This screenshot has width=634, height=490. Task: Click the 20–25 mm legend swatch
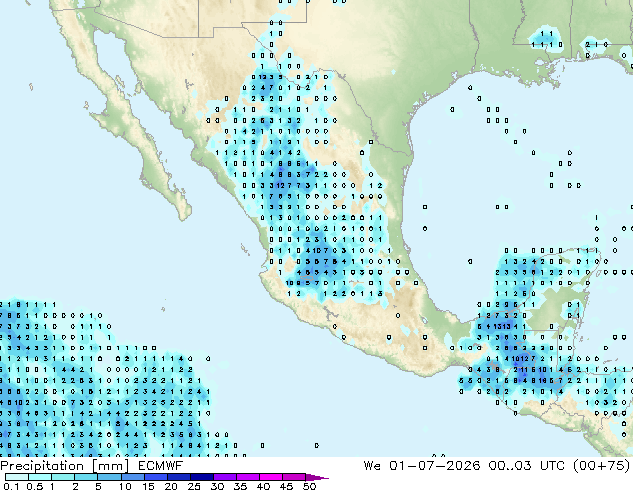(179, 477)
